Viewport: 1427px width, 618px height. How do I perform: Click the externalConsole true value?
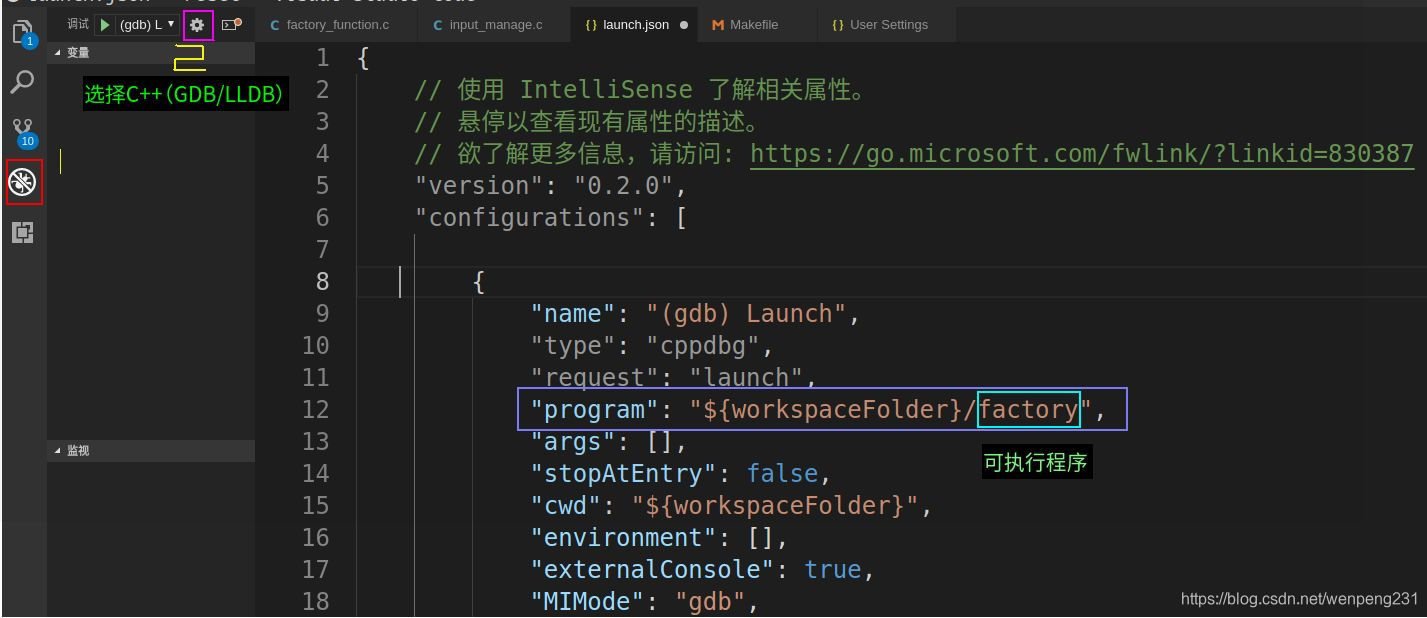pos(833,570)
